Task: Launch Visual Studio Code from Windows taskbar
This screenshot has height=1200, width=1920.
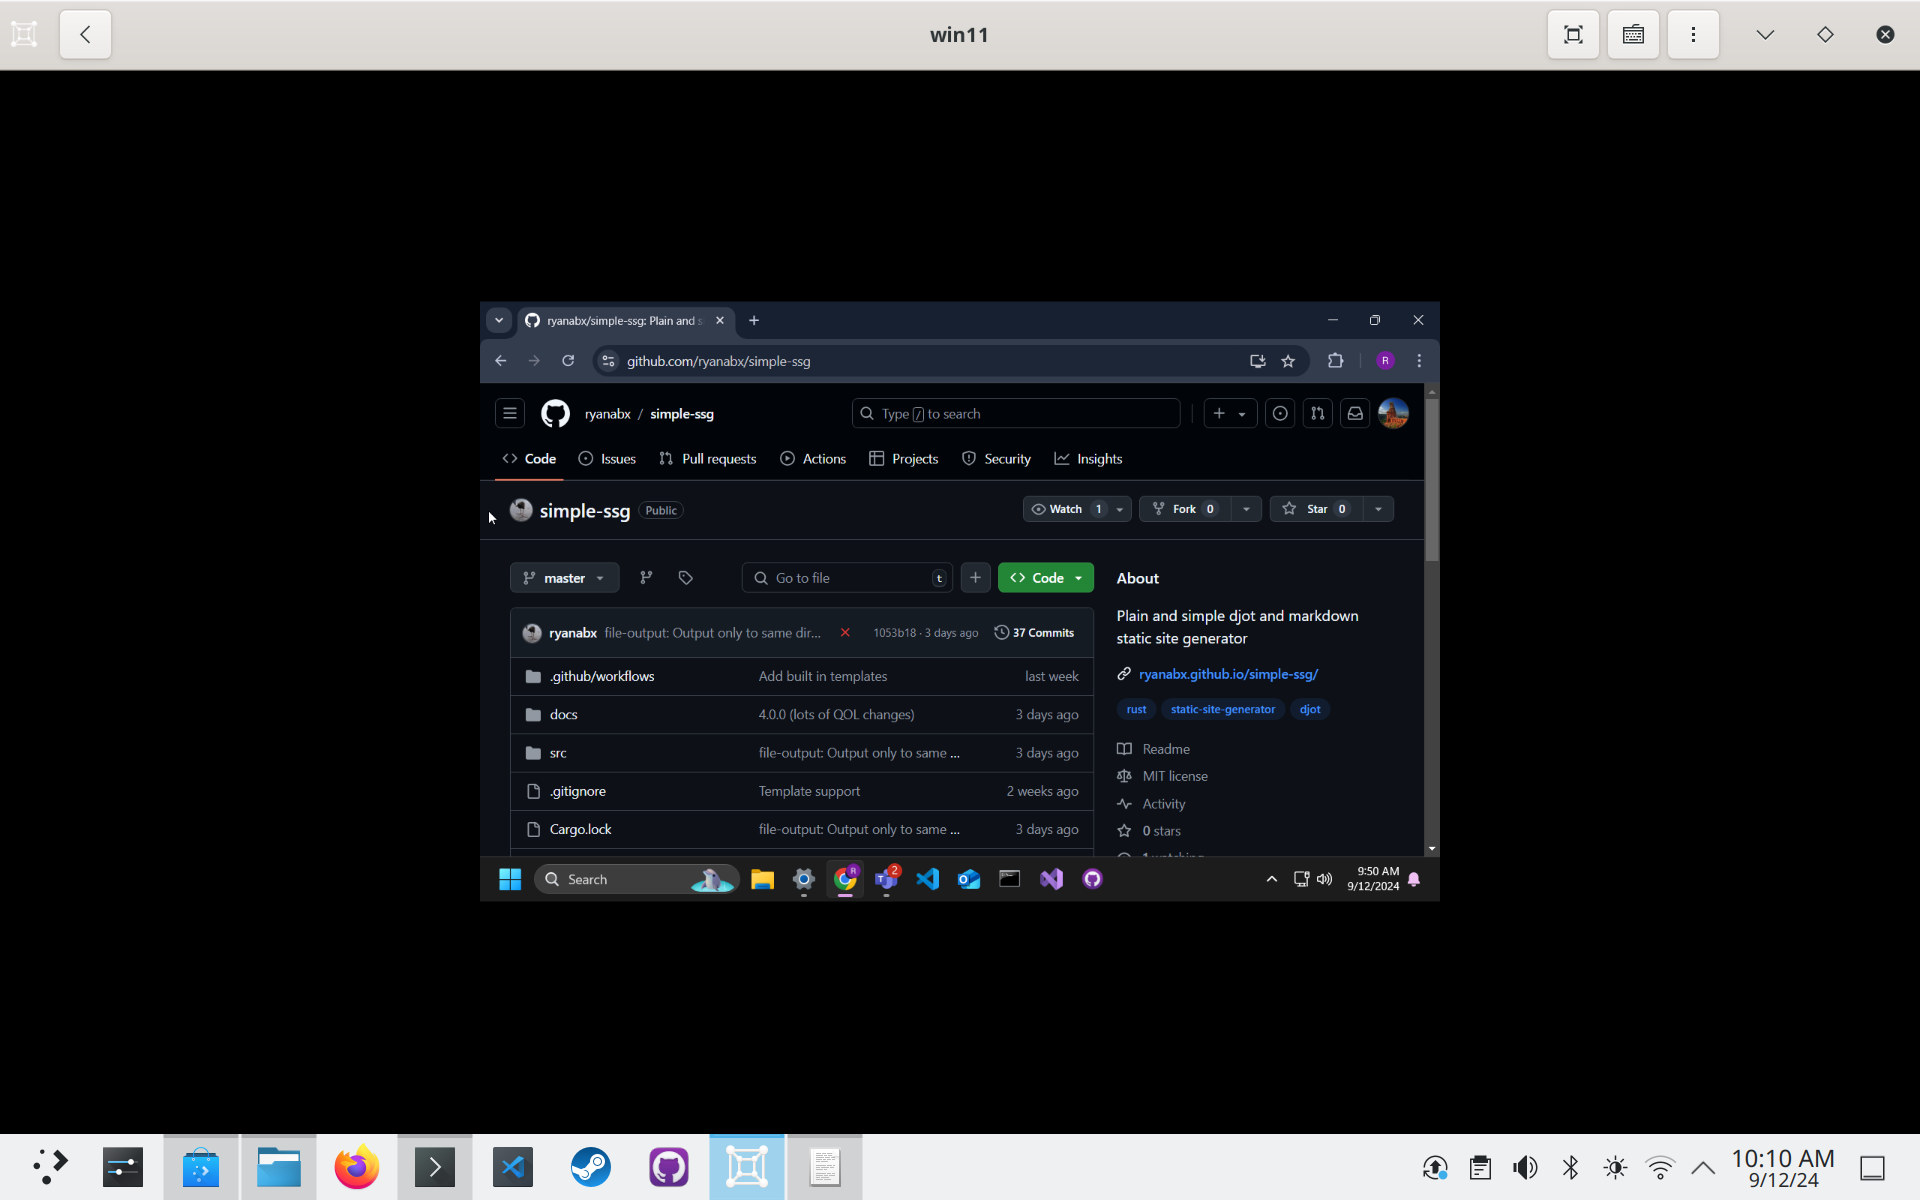Action: click(927, 879)
